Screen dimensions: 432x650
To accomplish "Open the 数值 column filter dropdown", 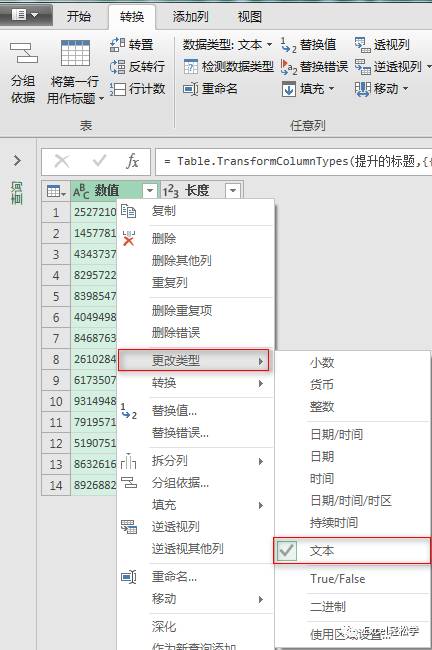I will [150, 191].
